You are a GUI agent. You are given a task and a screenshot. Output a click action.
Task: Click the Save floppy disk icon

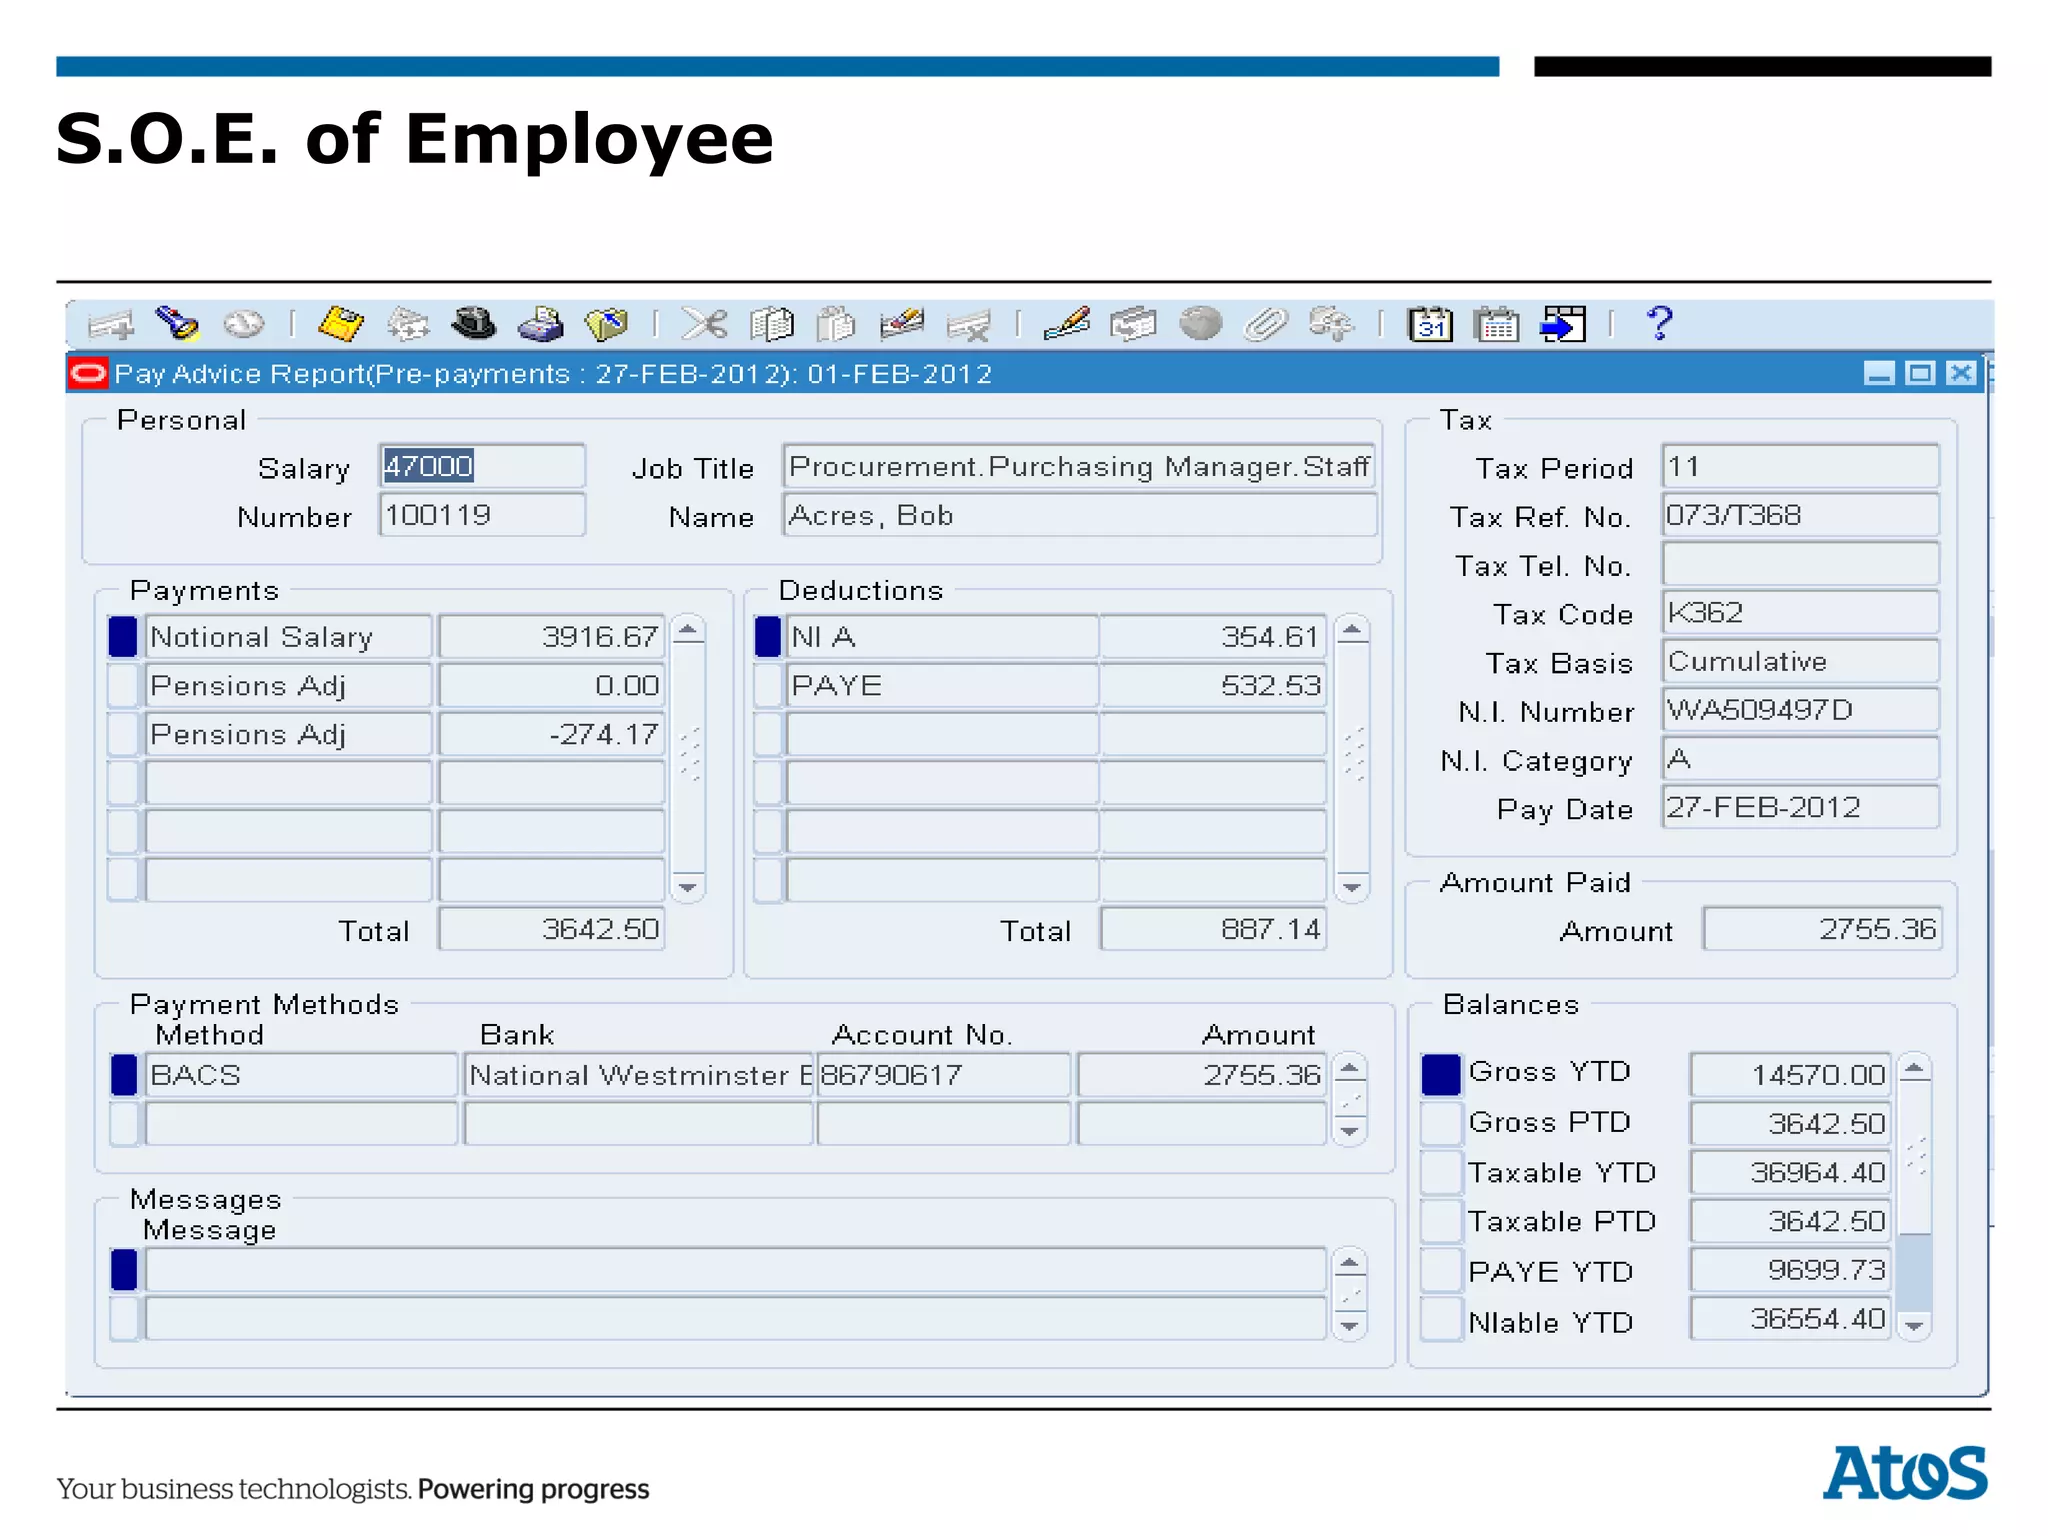pyautogui.click(x=341, y=324)
